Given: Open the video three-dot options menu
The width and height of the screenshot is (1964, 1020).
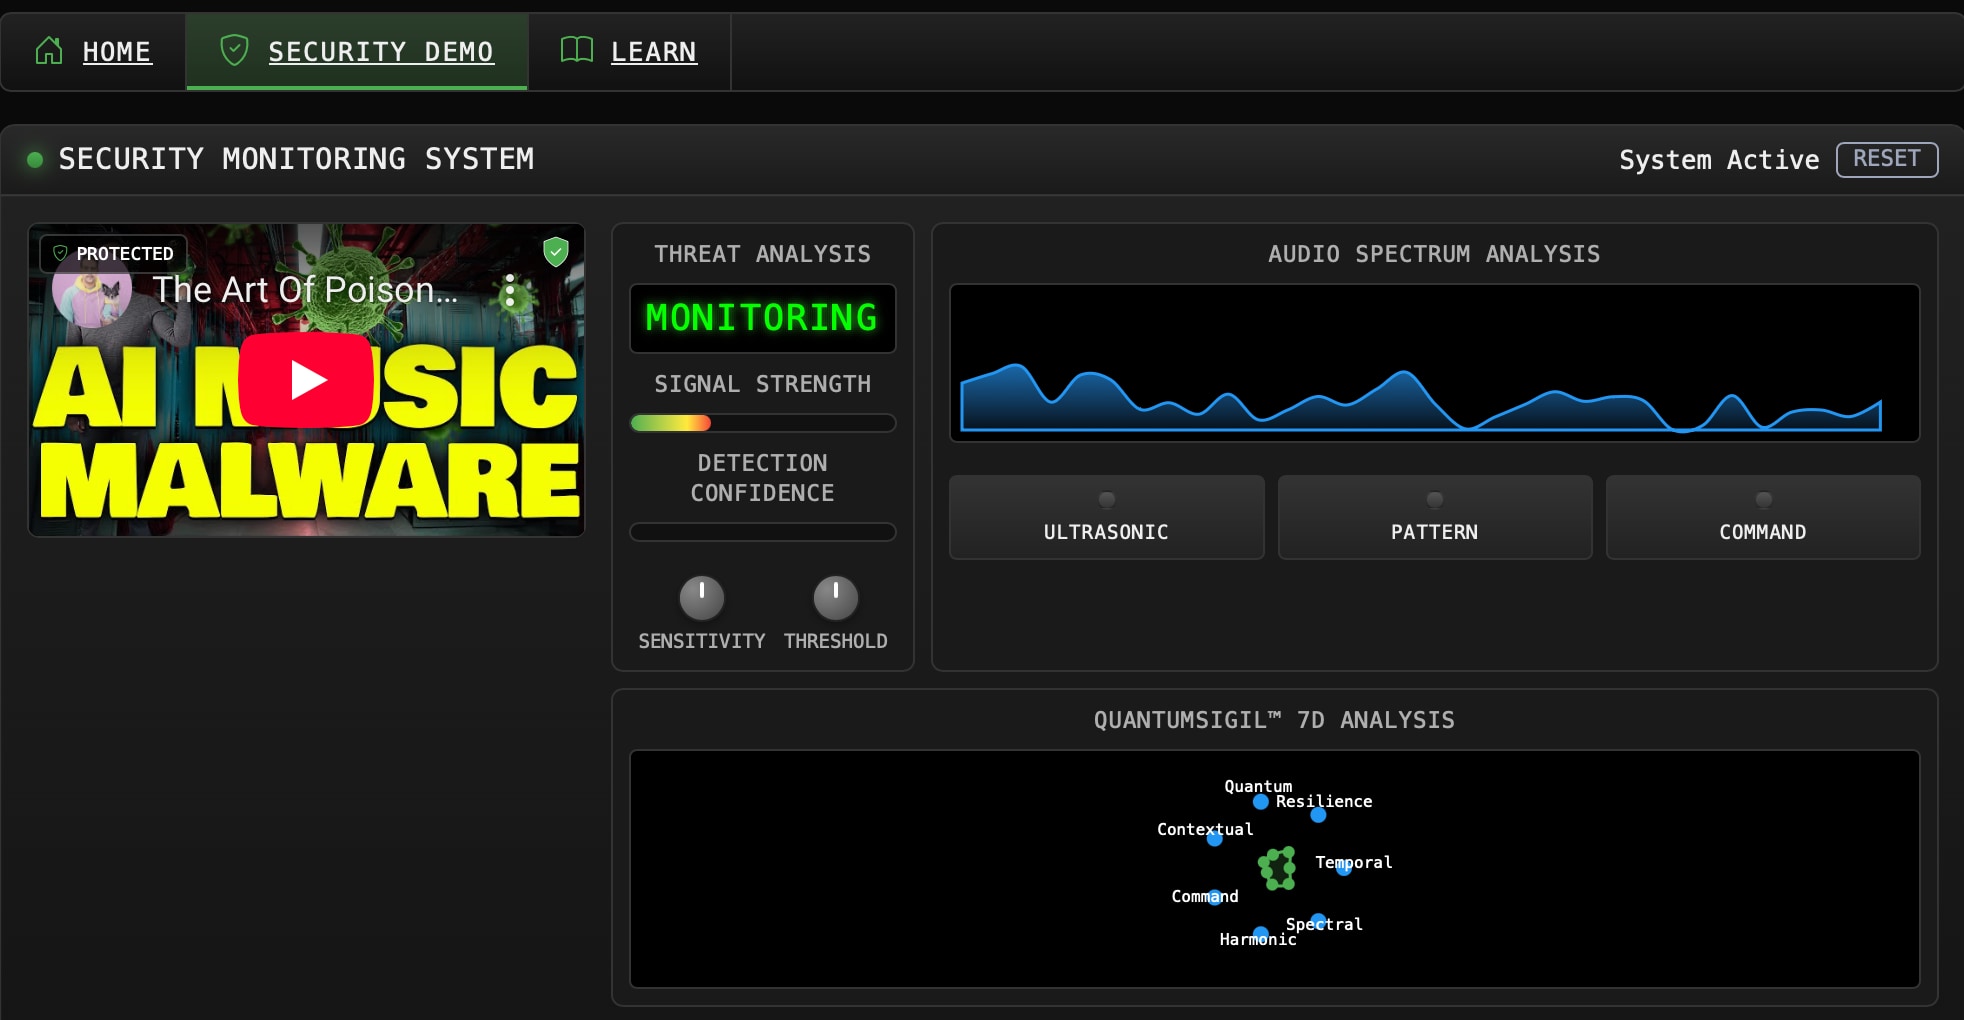Looking at the screenshot, I should point(510,291).
